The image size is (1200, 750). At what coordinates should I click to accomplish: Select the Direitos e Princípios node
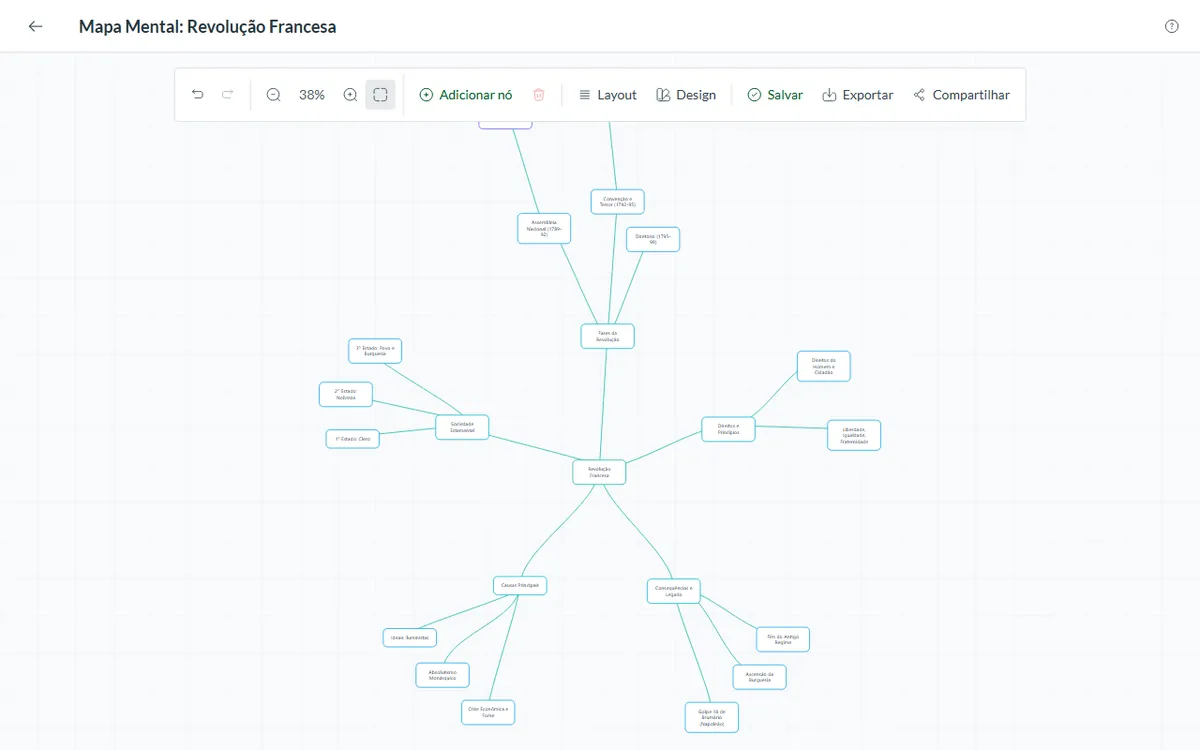[x=728, y=429]
